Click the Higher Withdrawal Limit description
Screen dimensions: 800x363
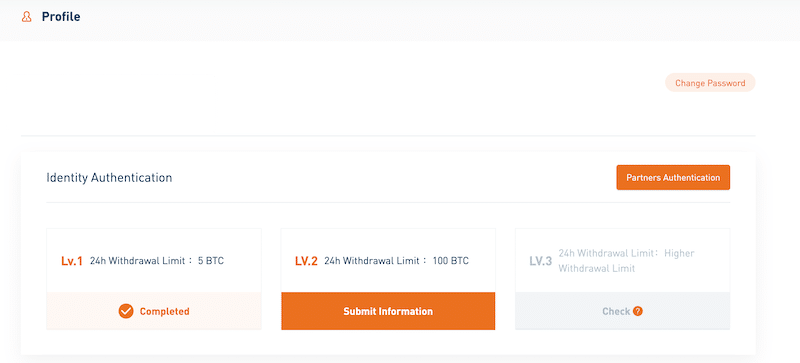click(x=627, y=261)
